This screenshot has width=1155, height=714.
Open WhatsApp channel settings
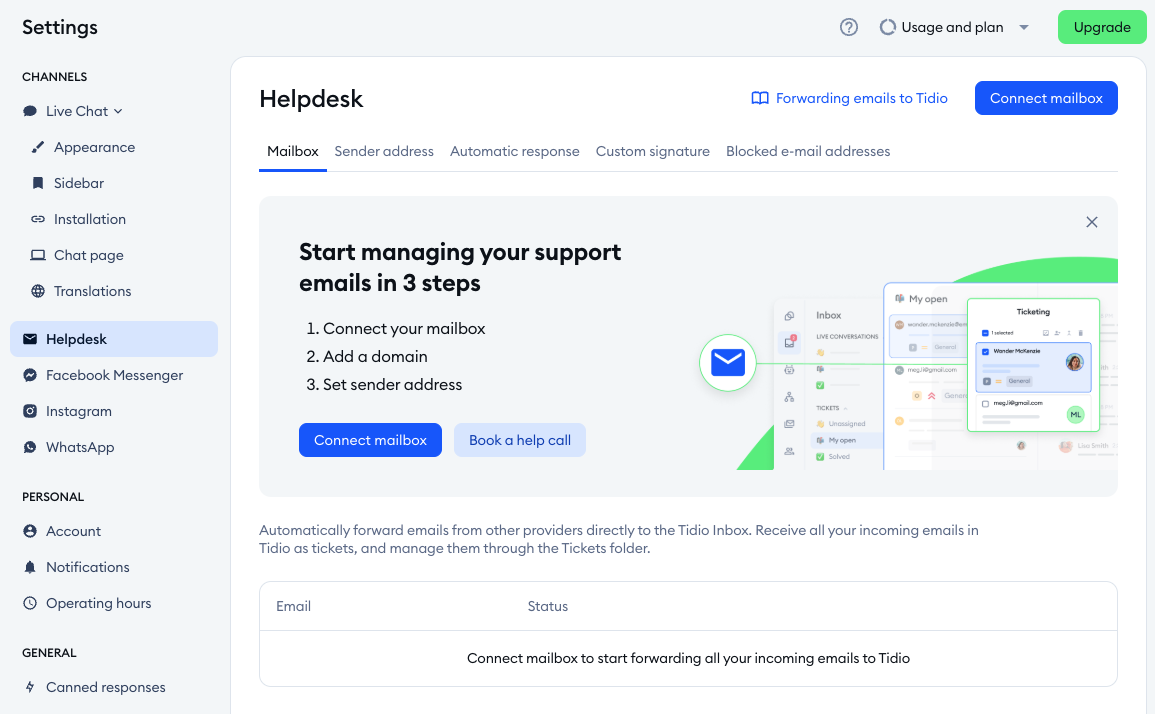pyautogui.click(x=80, y=447)
